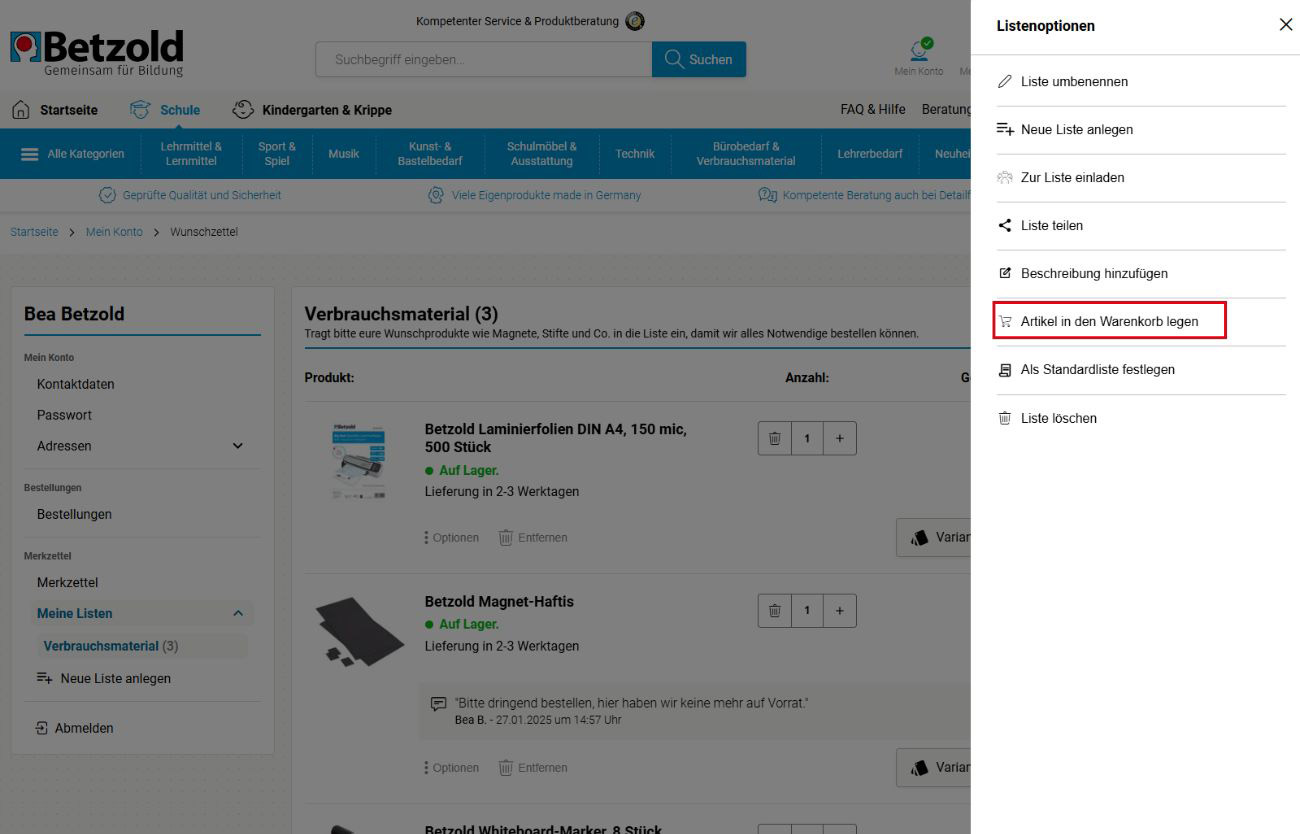Open Lehrerbedarf category

870,154
